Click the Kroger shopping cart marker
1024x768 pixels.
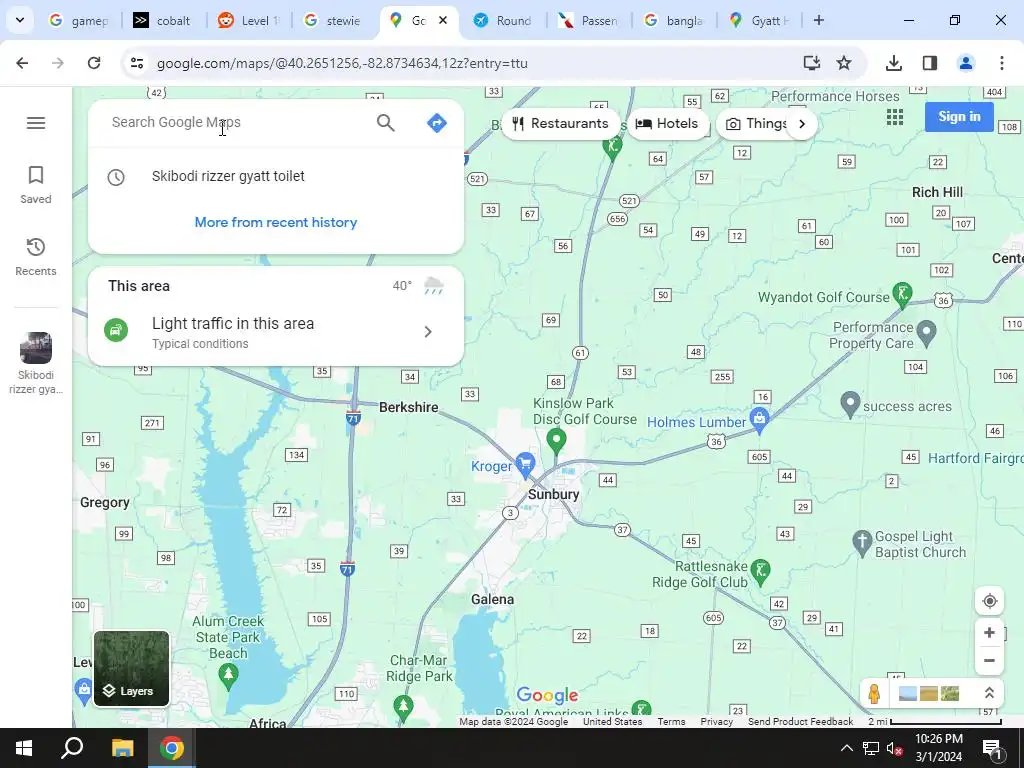pos(526,464)
